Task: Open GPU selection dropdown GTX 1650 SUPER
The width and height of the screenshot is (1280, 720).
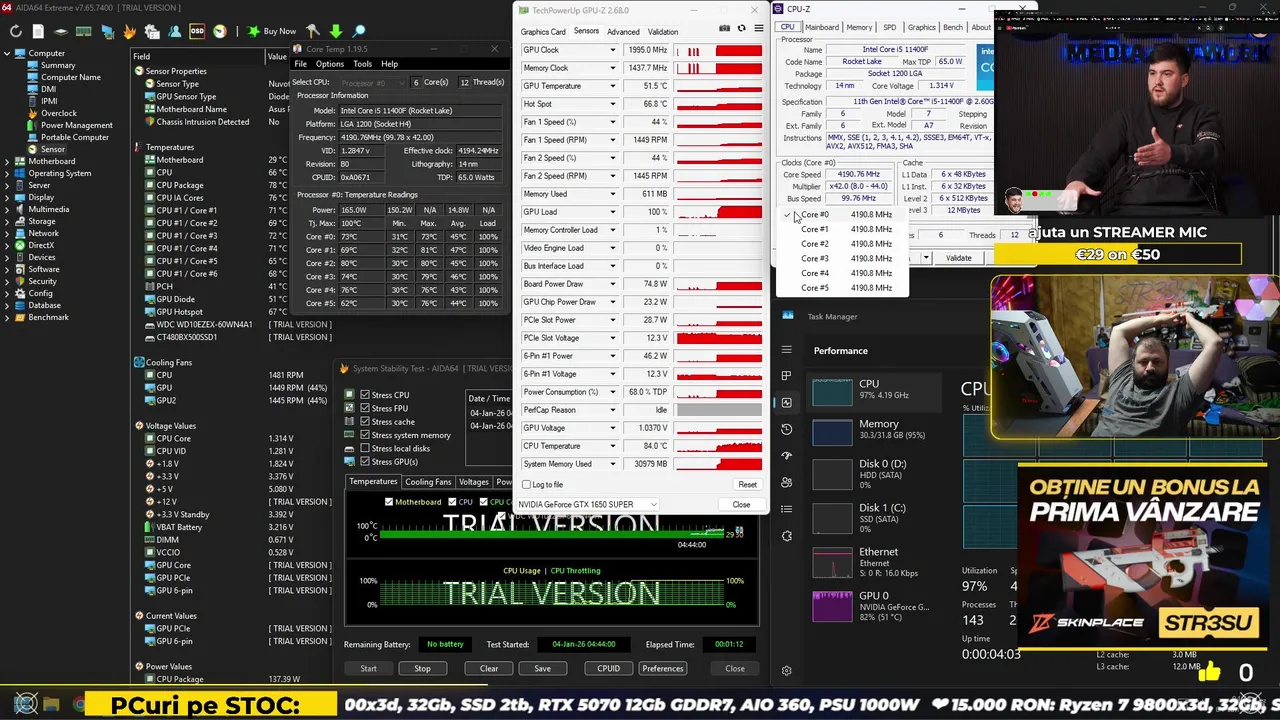Action: [587, 504]
